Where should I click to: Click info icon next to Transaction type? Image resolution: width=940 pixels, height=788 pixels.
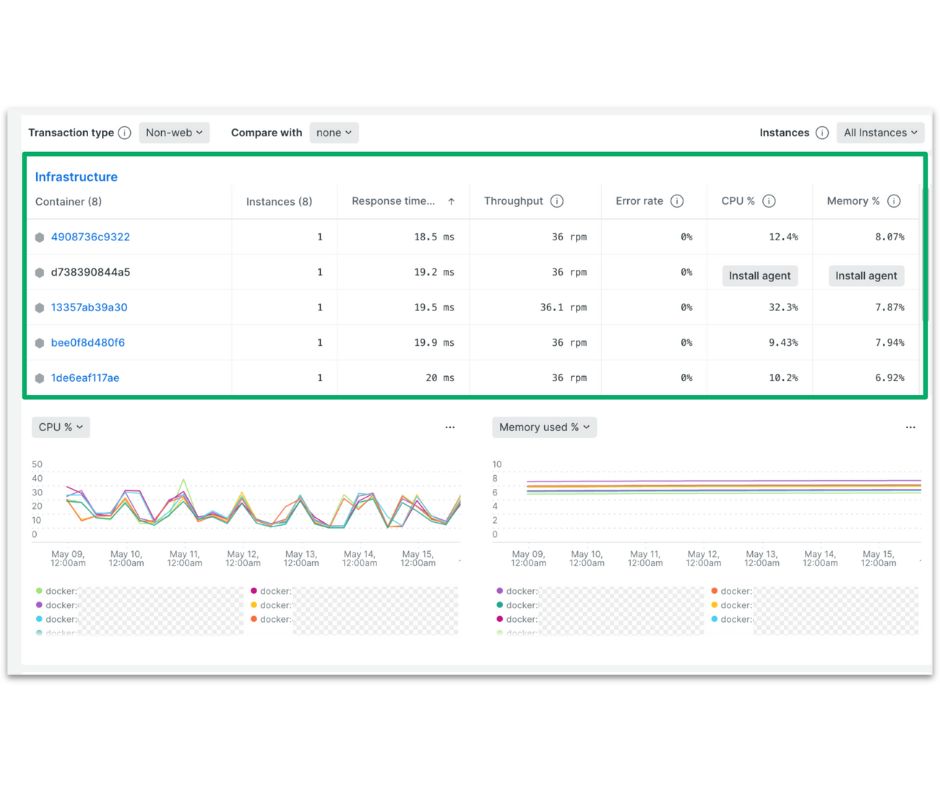point(124,133)
